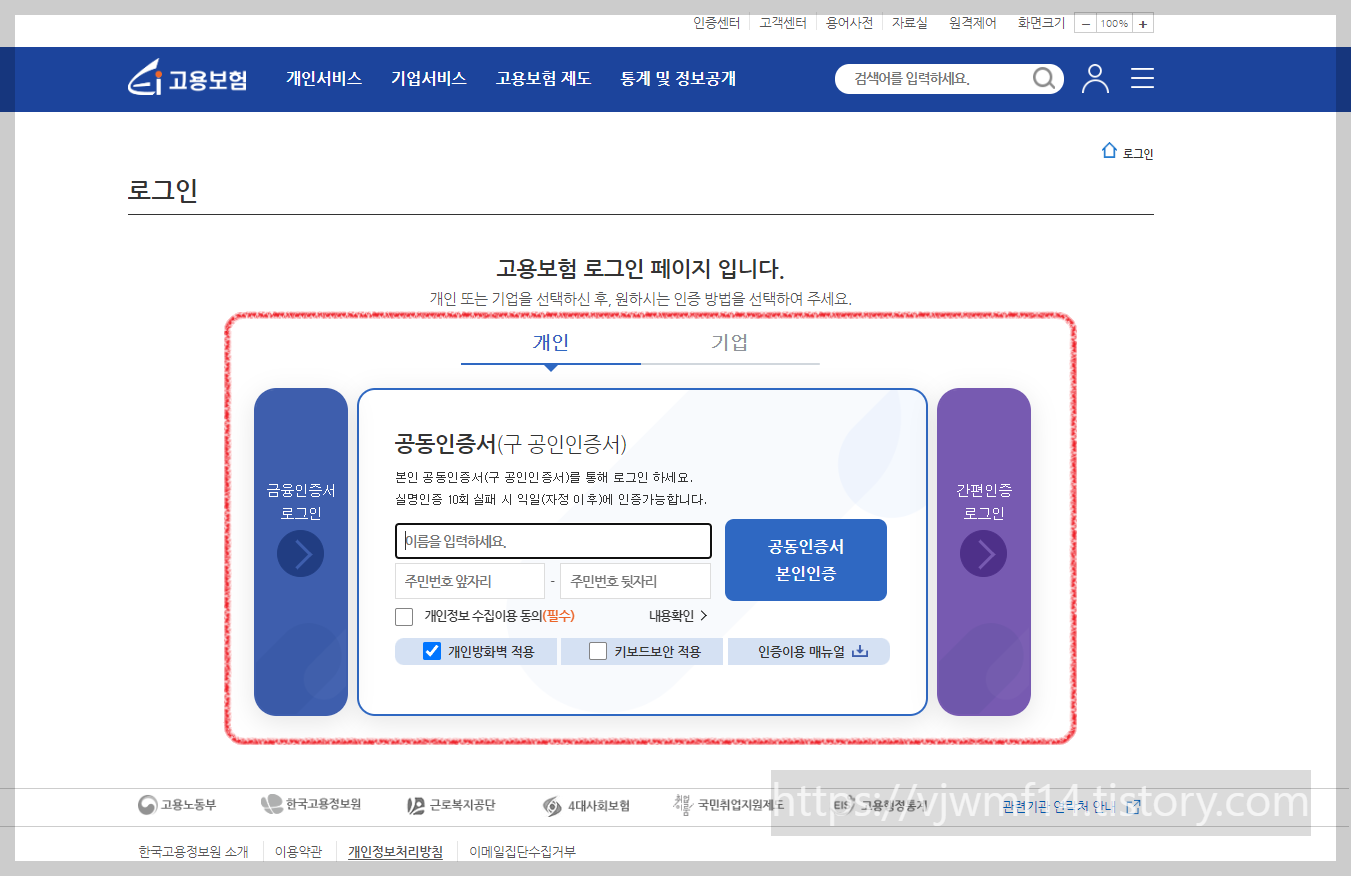The width and height of the screenshot is (1351, 876).
Task: Uncheck 개인방화벽 적용 checkbox
Action: (432, 651)
